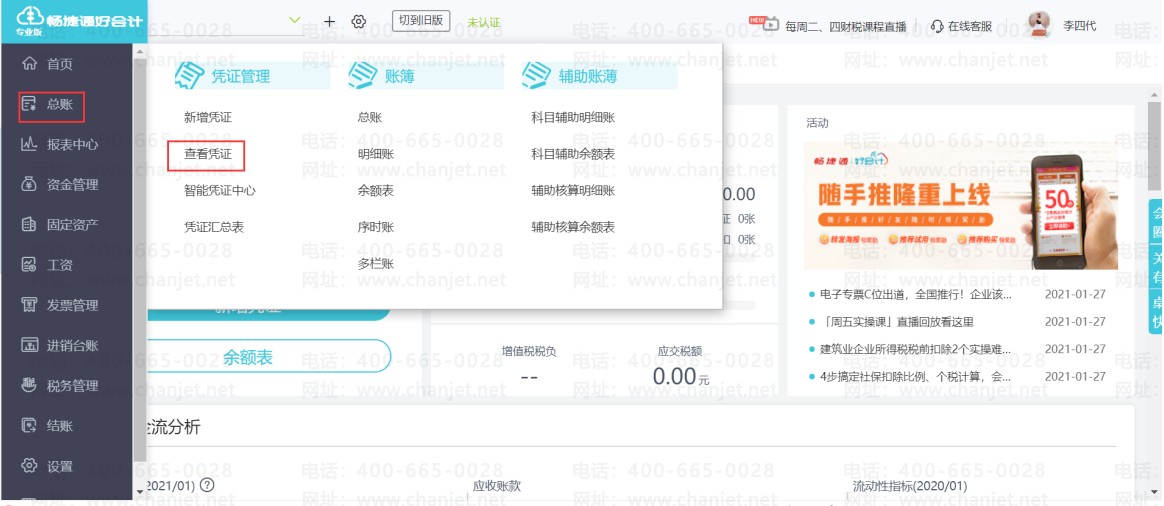The height and width of the screenshot is (506, 1164).
Task: Expand the green company dropdown arrow
Action: [295, 20]
